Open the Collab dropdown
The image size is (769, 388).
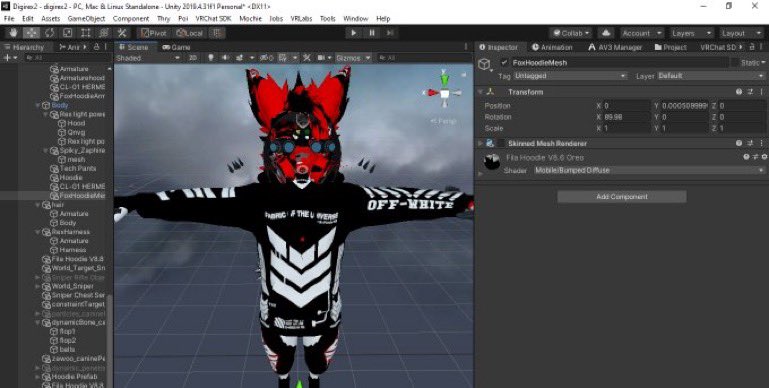(x=571, y=33)
